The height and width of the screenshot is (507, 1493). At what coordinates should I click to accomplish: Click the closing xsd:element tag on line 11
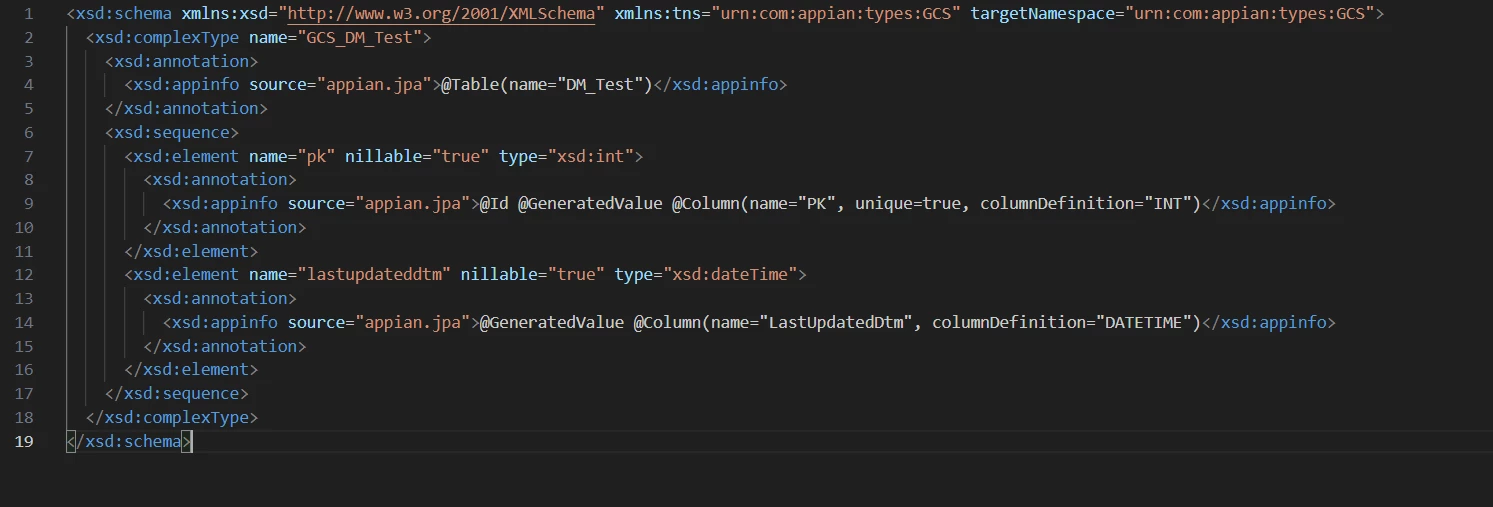pyautogui.click(x=191, y=251)
